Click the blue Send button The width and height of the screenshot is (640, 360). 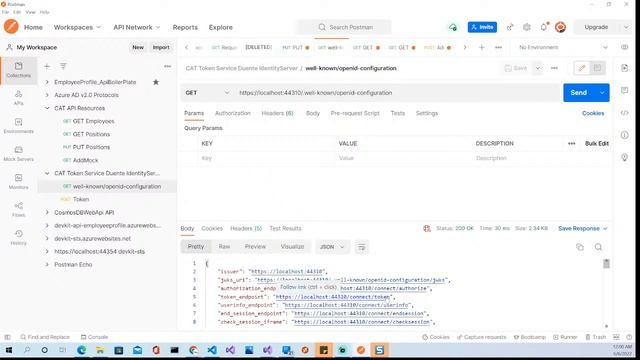coord(579,93)
